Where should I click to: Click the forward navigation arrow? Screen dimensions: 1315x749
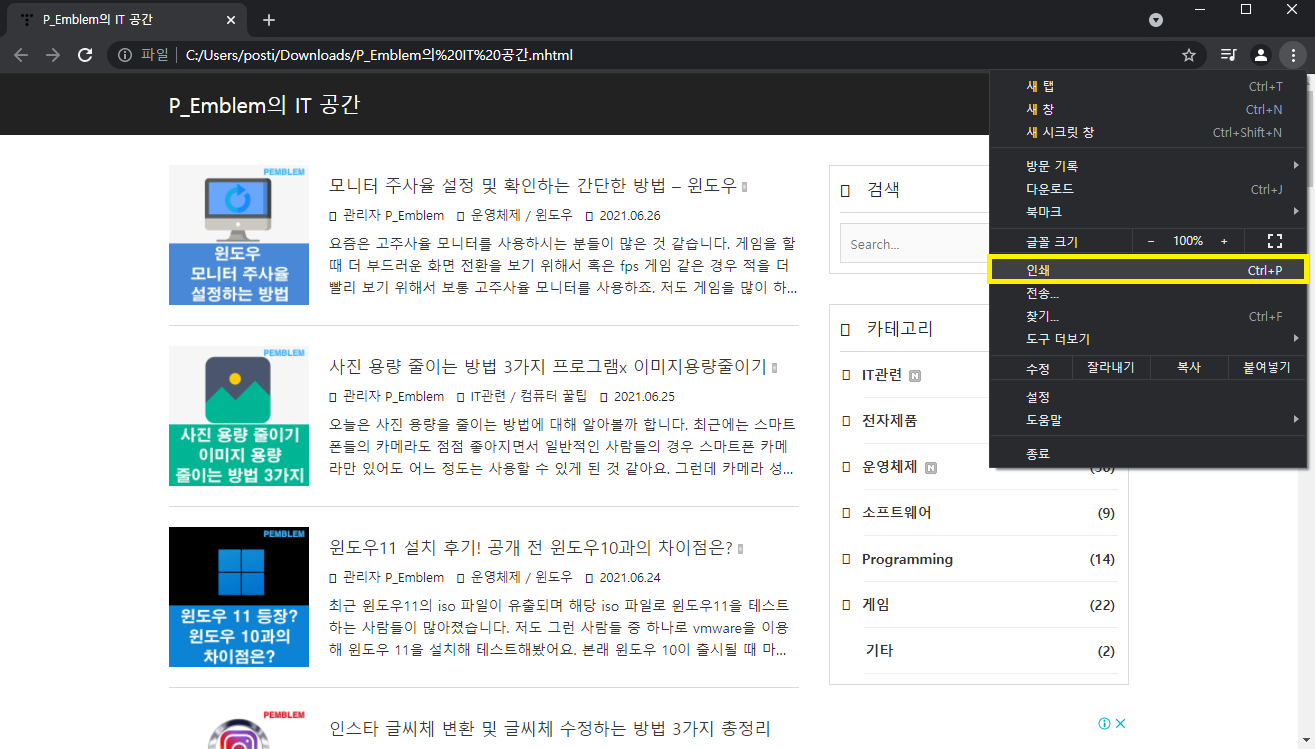(52, 55)
